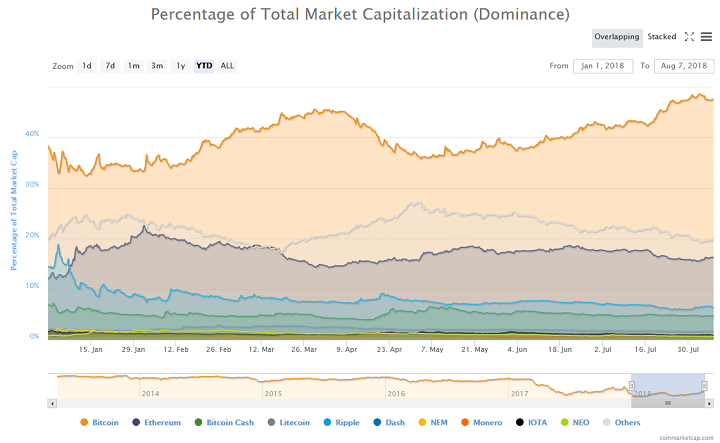Set zoom range to 7d
The height and width of the screenshot is (443, 720).
[x=110, y=66]
